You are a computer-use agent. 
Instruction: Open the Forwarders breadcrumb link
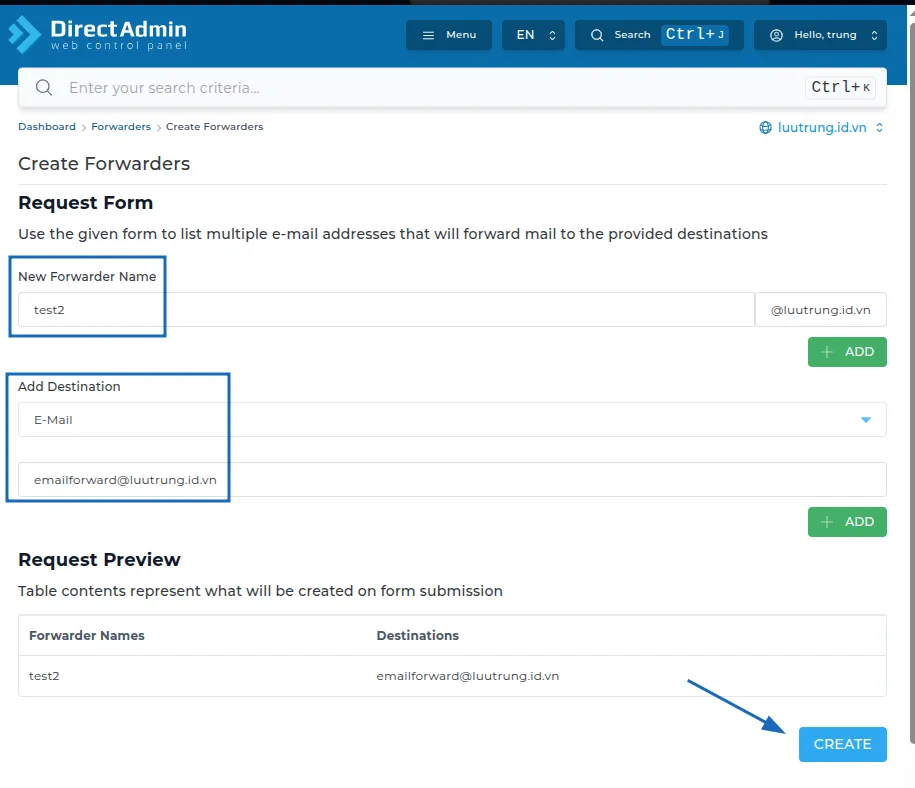click(121, 127)
